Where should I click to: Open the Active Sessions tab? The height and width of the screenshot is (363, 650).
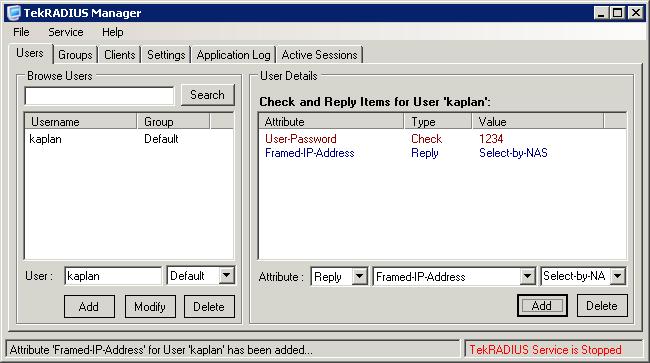319,55
